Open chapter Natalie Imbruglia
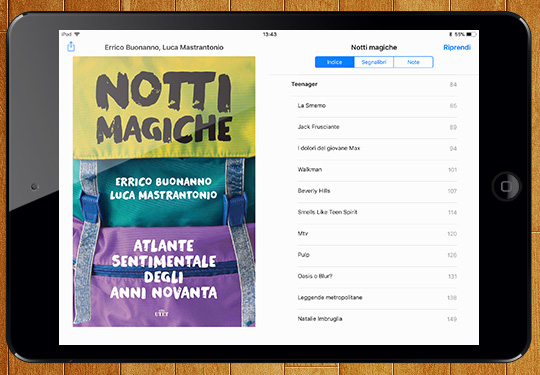The image size is (540, 375). [x=377, y=319]
